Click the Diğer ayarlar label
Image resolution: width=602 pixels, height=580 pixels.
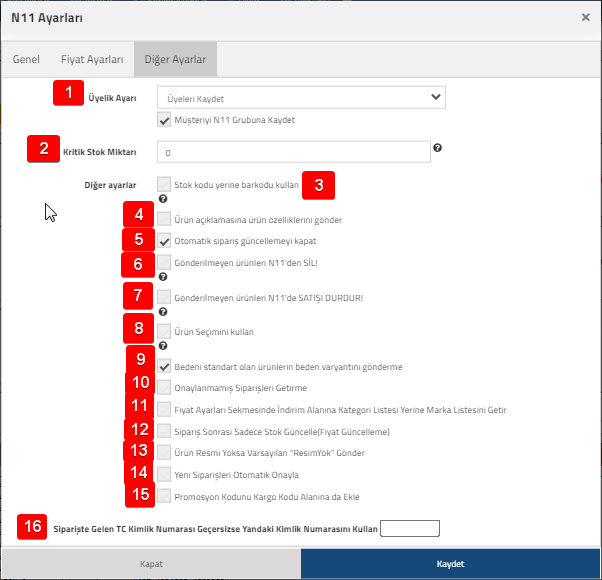click(110, 185)
